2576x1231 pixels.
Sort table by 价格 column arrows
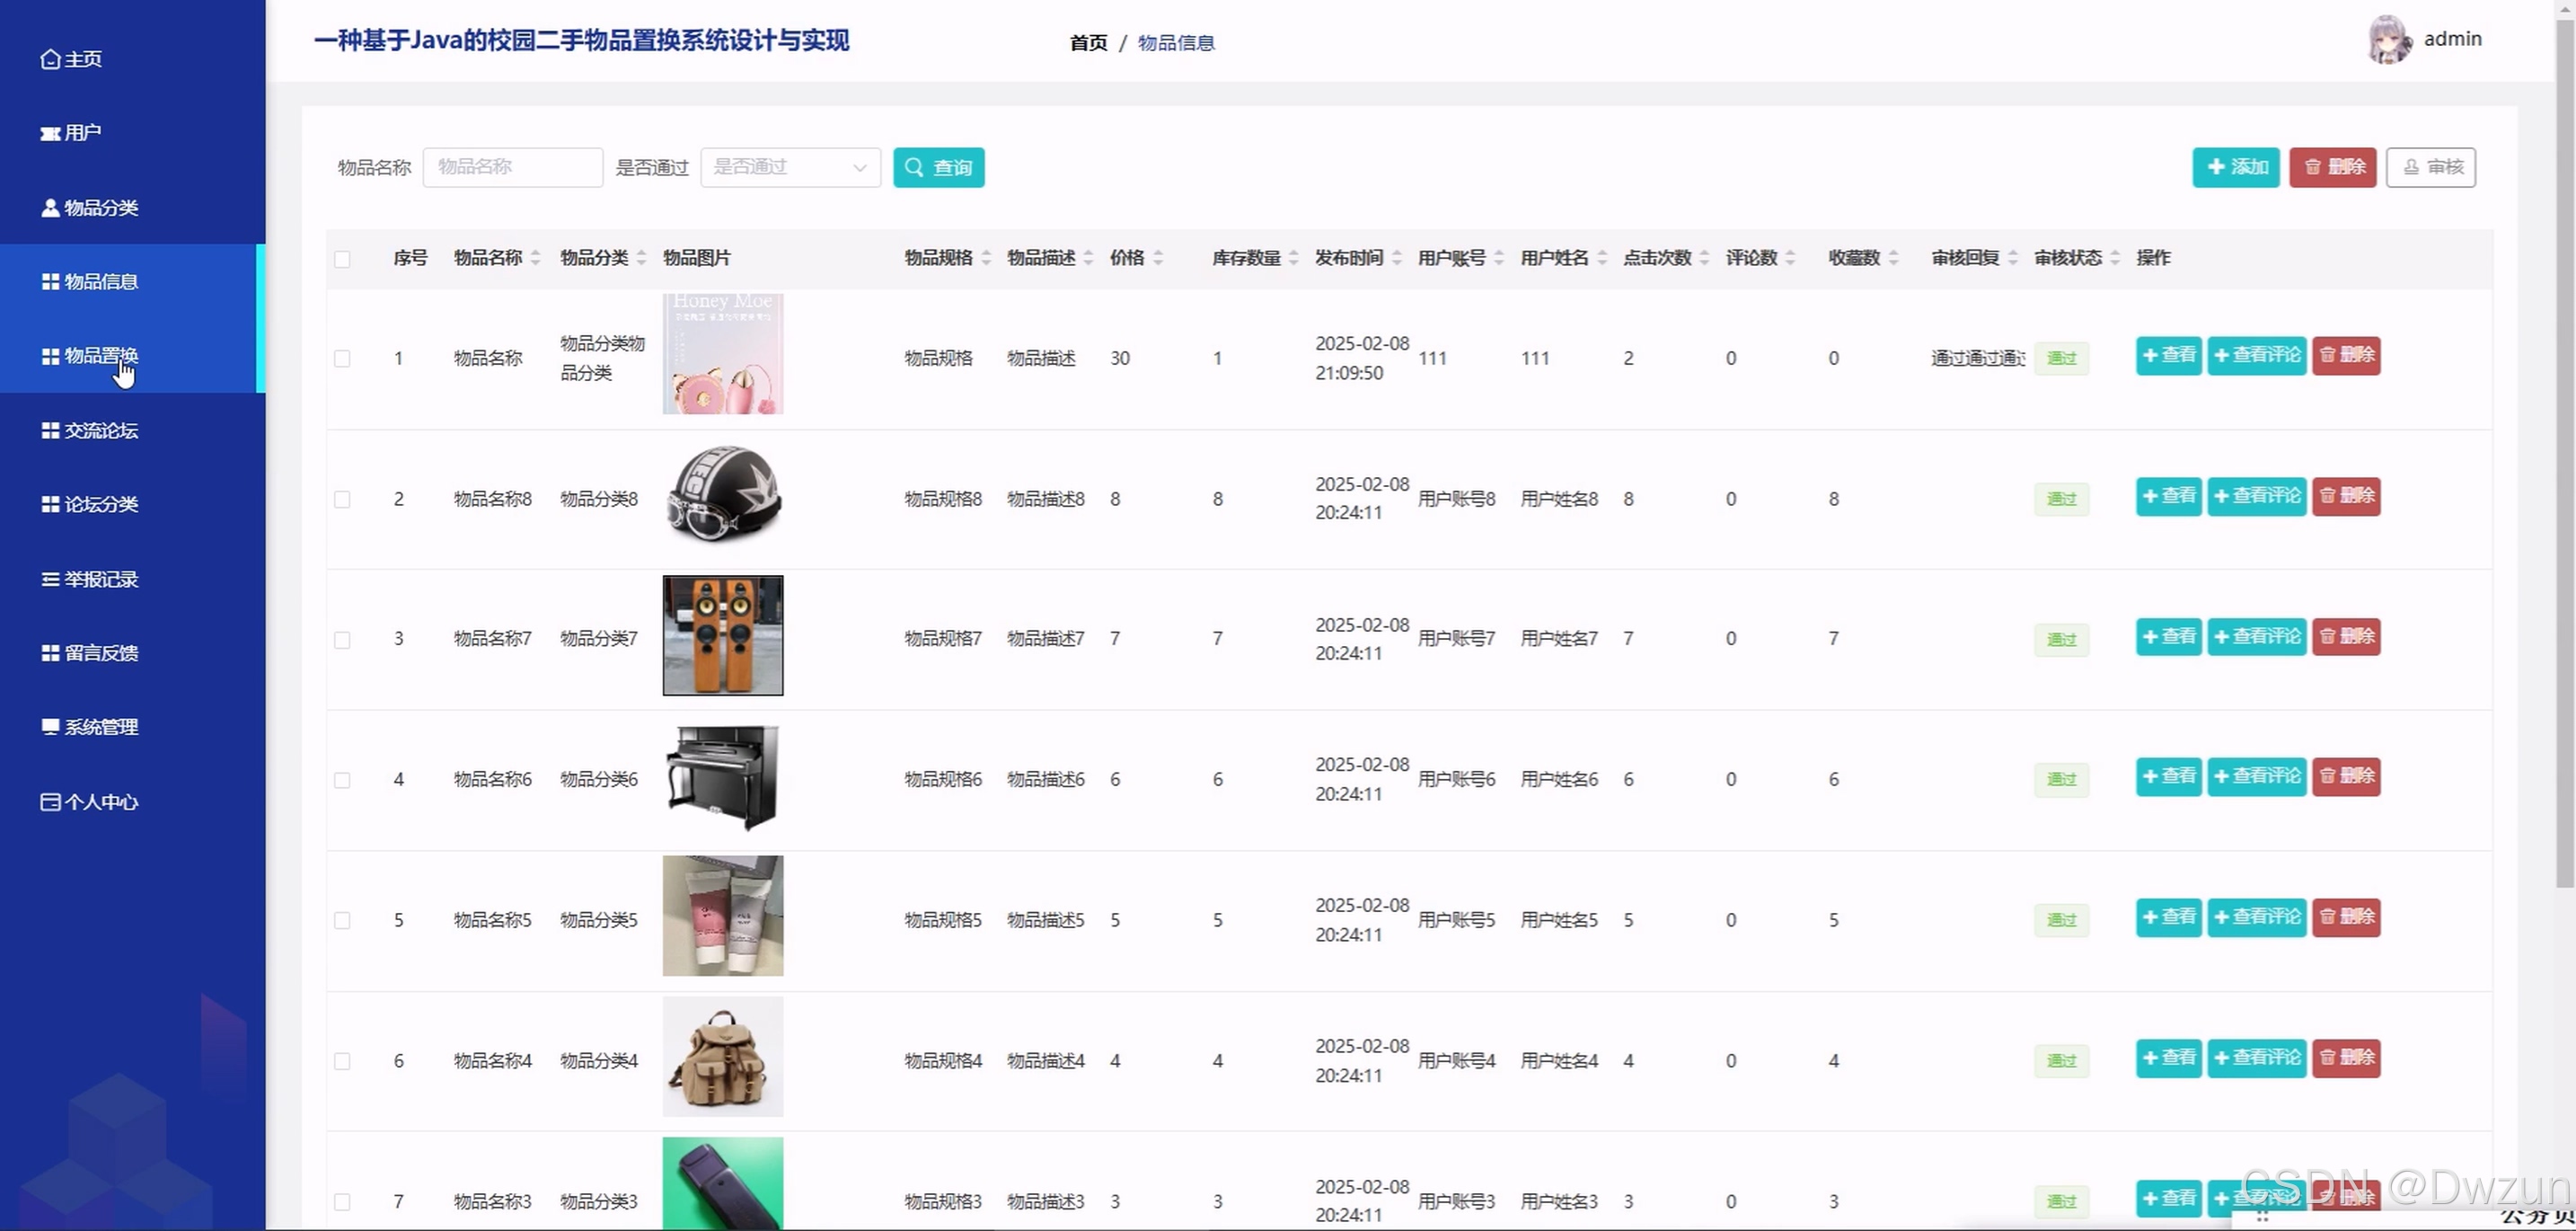pyautogui.click(x=1158, y=258)
